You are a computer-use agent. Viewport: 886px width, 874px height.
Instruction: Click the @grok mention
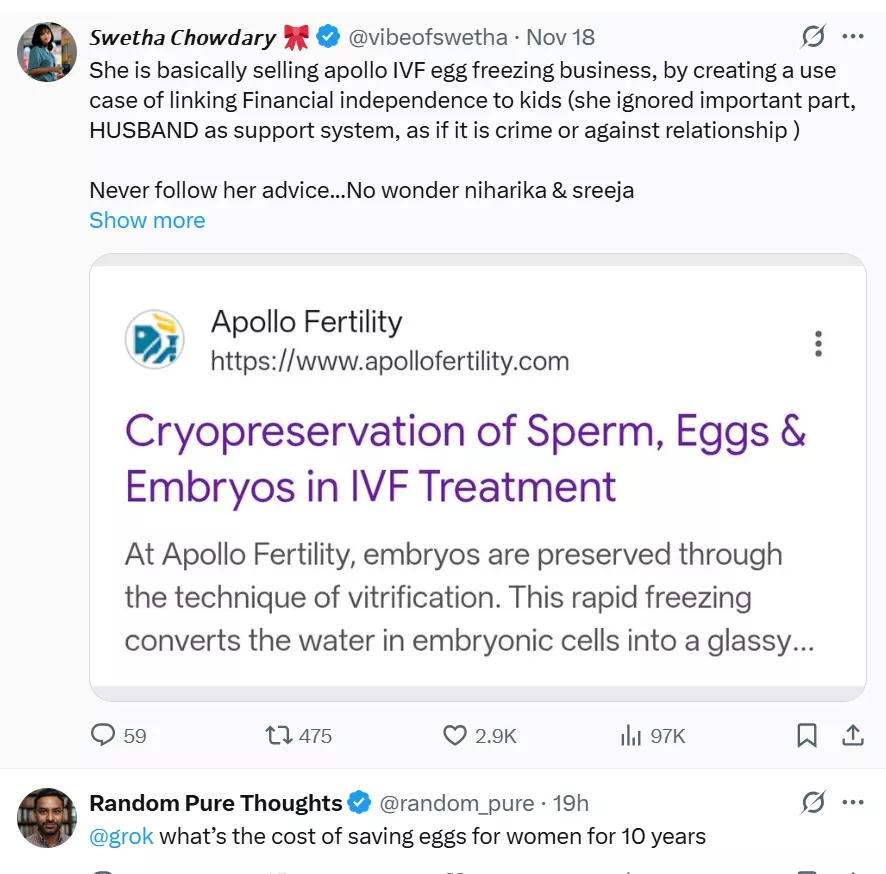[x=121, y=836]
